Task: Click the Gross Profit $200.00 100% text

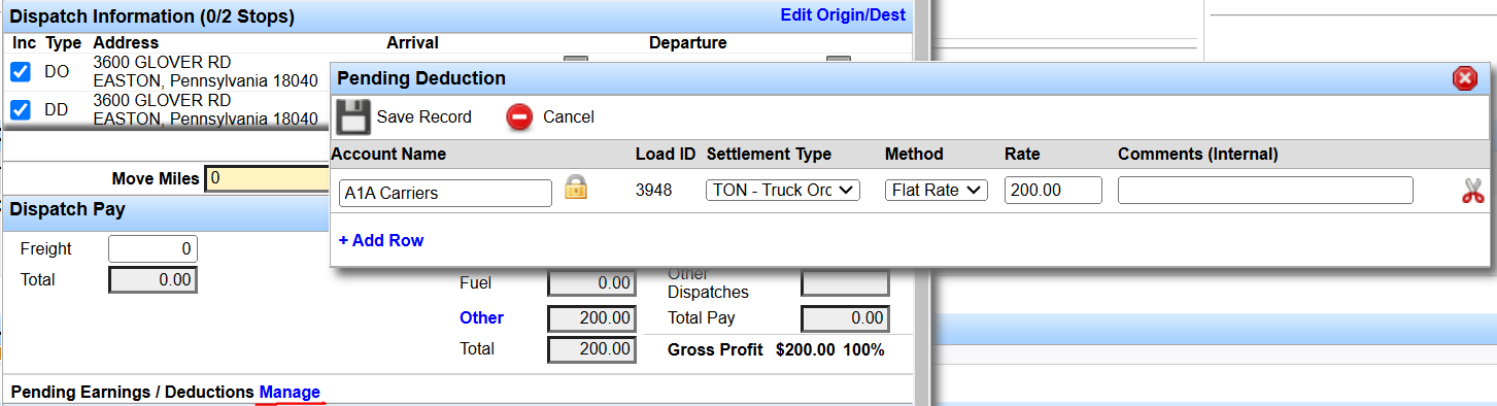Action: tap(776, 351)
